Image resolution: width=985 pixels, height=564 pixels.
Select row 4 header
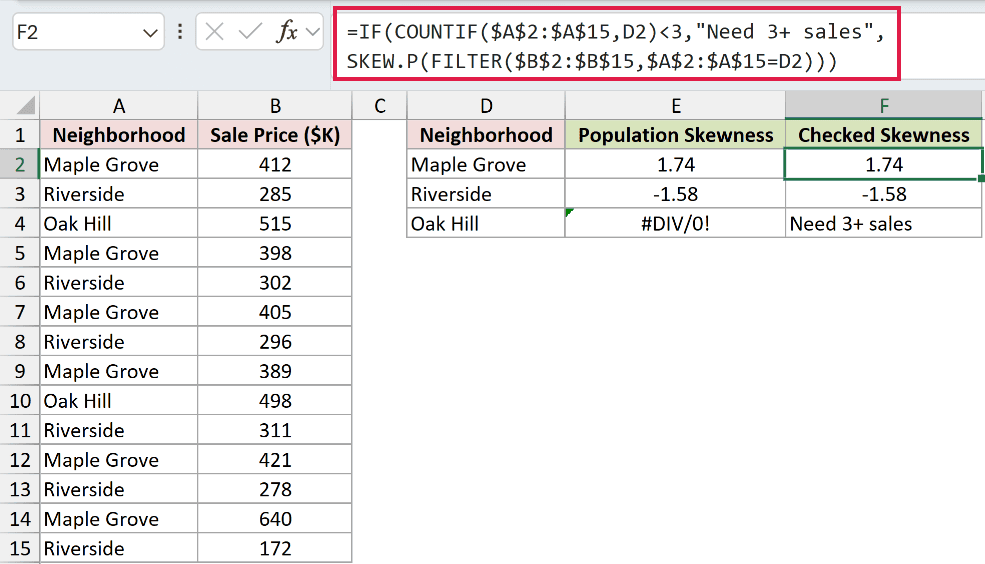[19, 224]
